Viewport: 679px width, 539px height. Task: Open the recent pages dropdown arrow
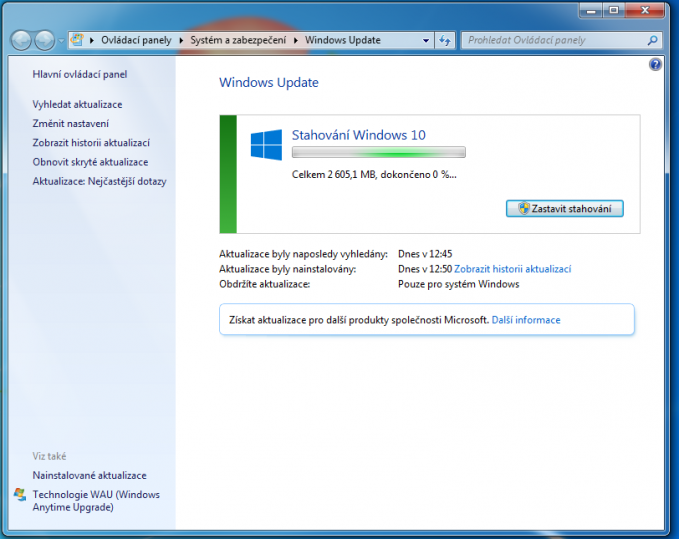(61, 41)
